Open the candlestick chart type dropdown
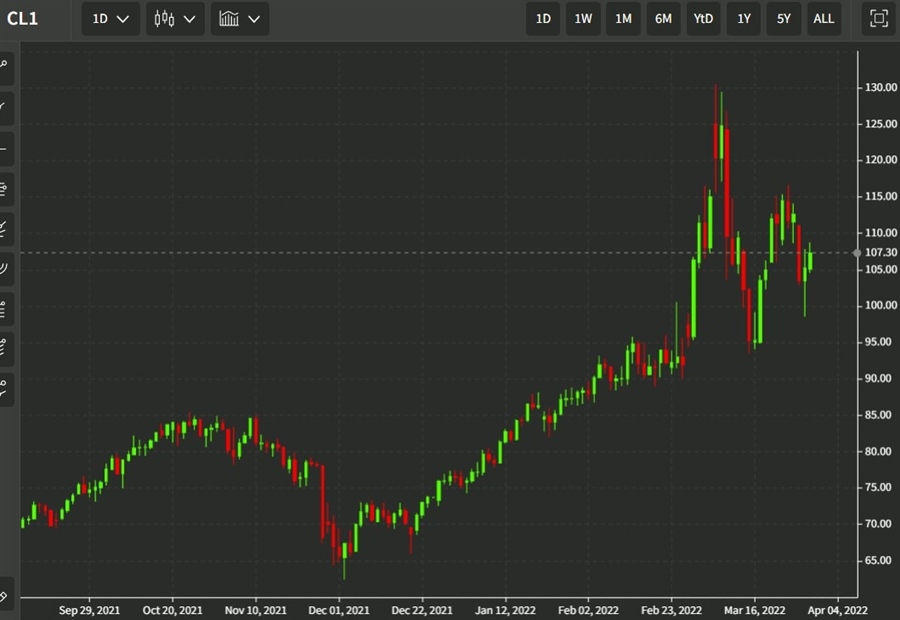This screenshot has height=620, width=900. (175, 19)
